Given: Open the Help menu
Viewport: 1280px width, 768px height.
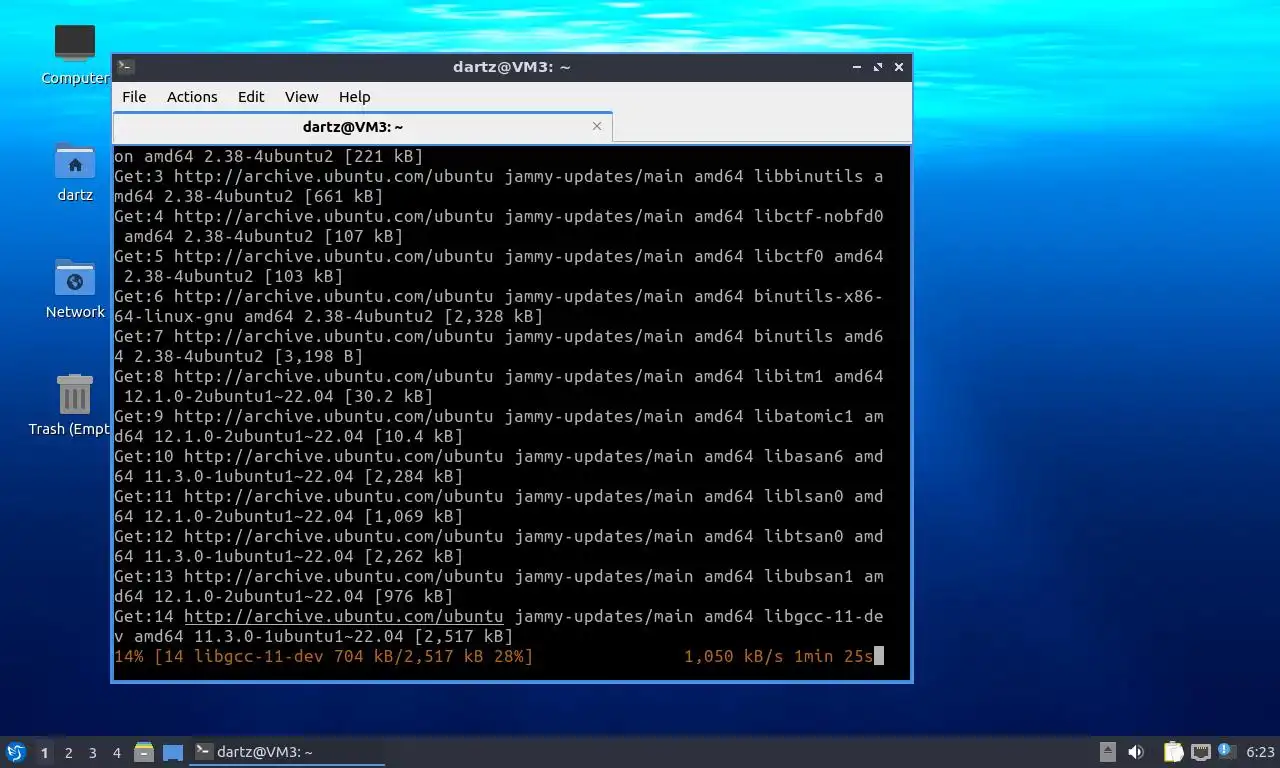Looking at the screenshot, I should [x=354, y=97].
